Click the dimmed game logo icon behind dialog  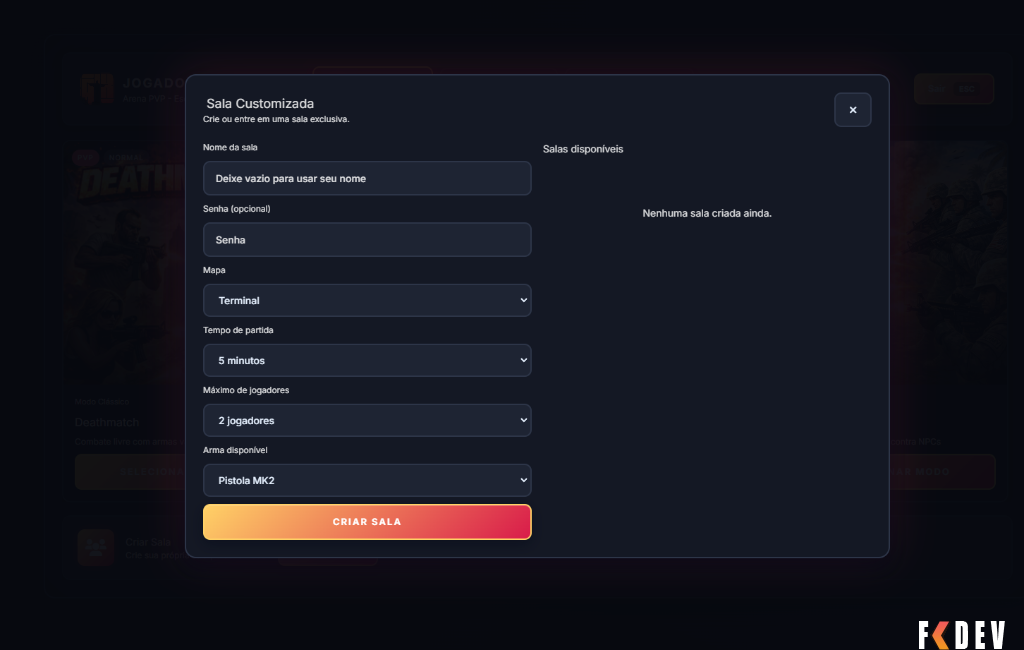pyautogui.click(x=97, y=88)
